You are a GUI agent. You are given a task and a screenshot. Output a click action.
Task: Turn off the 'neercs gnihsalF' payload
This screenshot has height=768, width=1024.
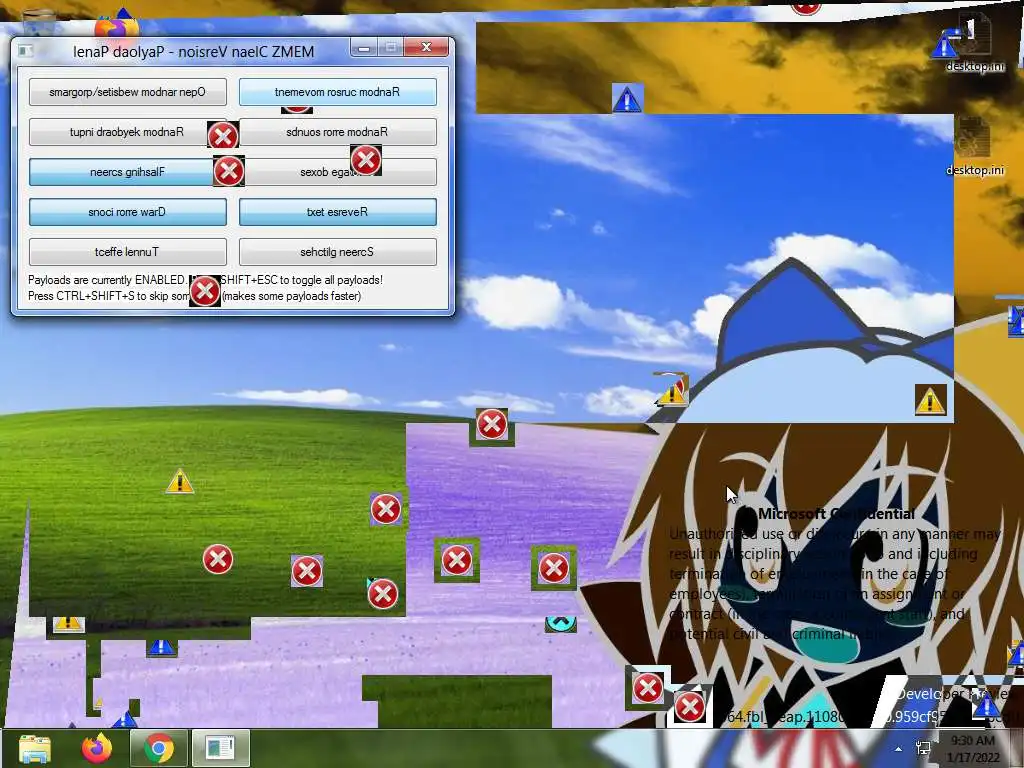point(127,172)
